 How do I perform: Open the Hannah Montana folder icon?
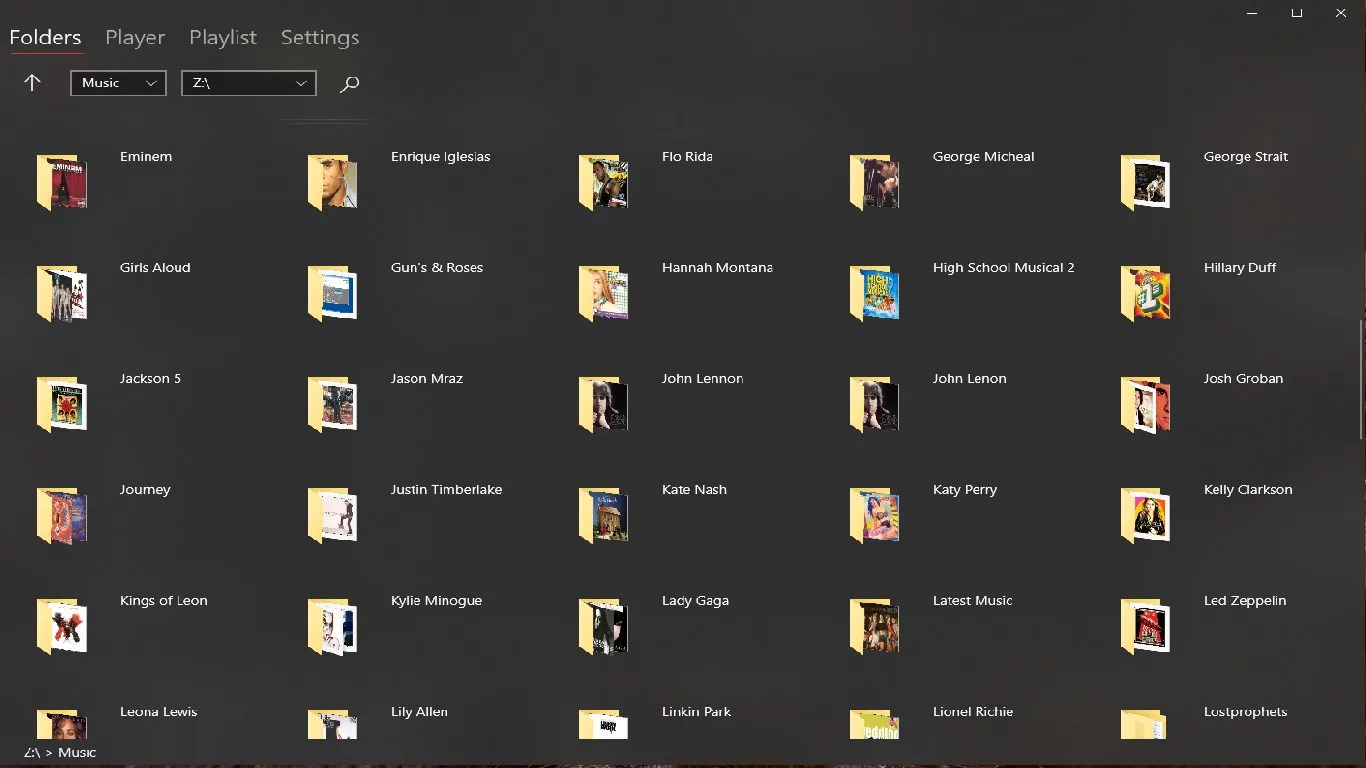pyautogui.click(x=604, y=293)
